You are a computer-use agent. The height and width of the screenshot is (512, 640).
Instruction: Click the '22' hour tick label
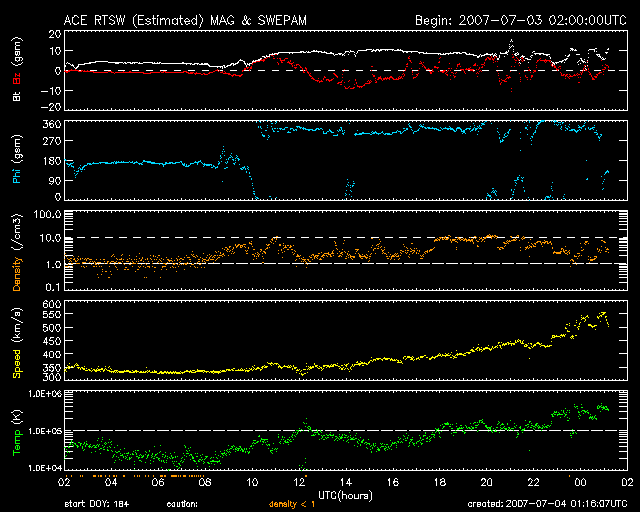coord(533,482)
